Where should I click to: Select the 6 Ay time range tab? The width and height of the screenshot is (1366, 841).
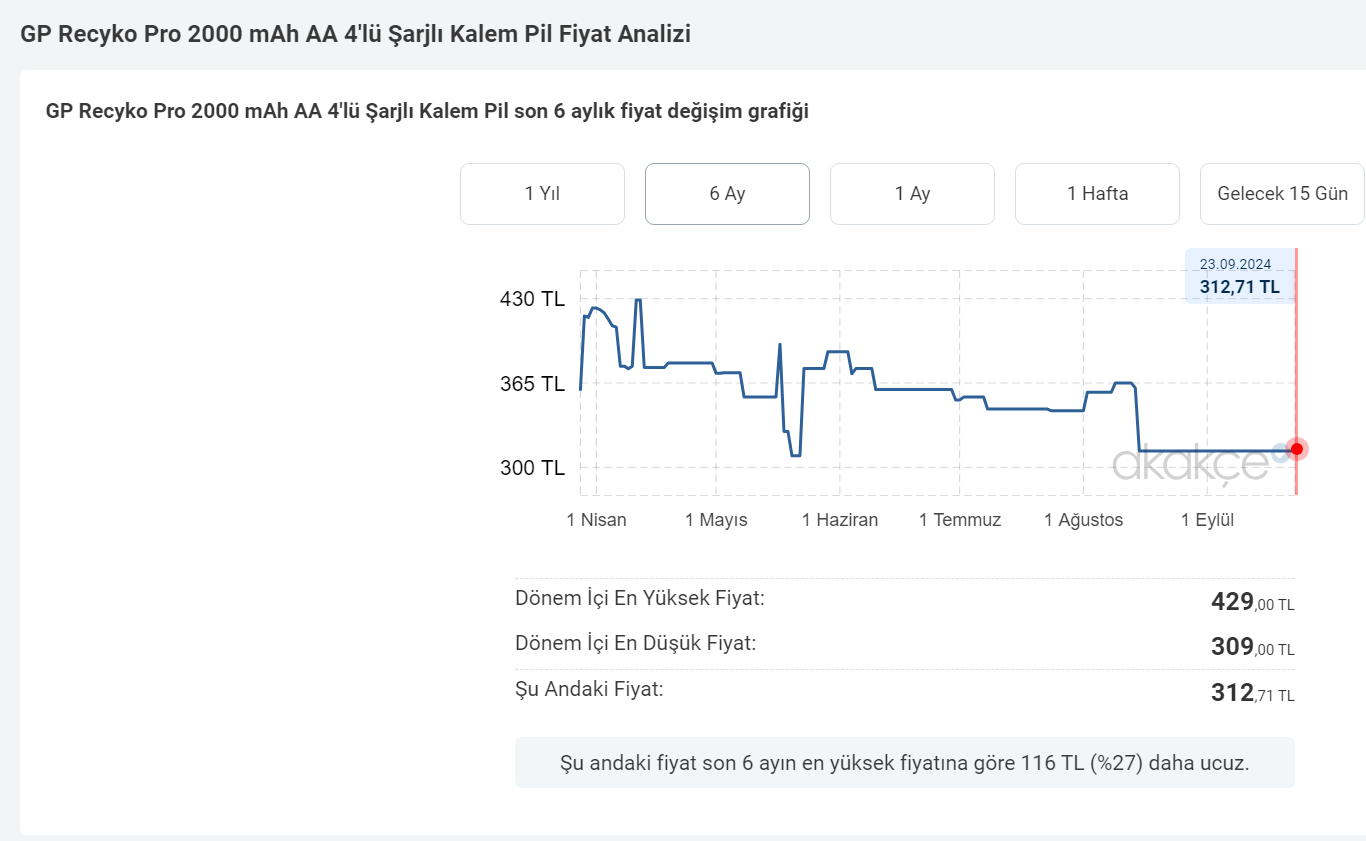pyautogui.click(x=727, y=194)
